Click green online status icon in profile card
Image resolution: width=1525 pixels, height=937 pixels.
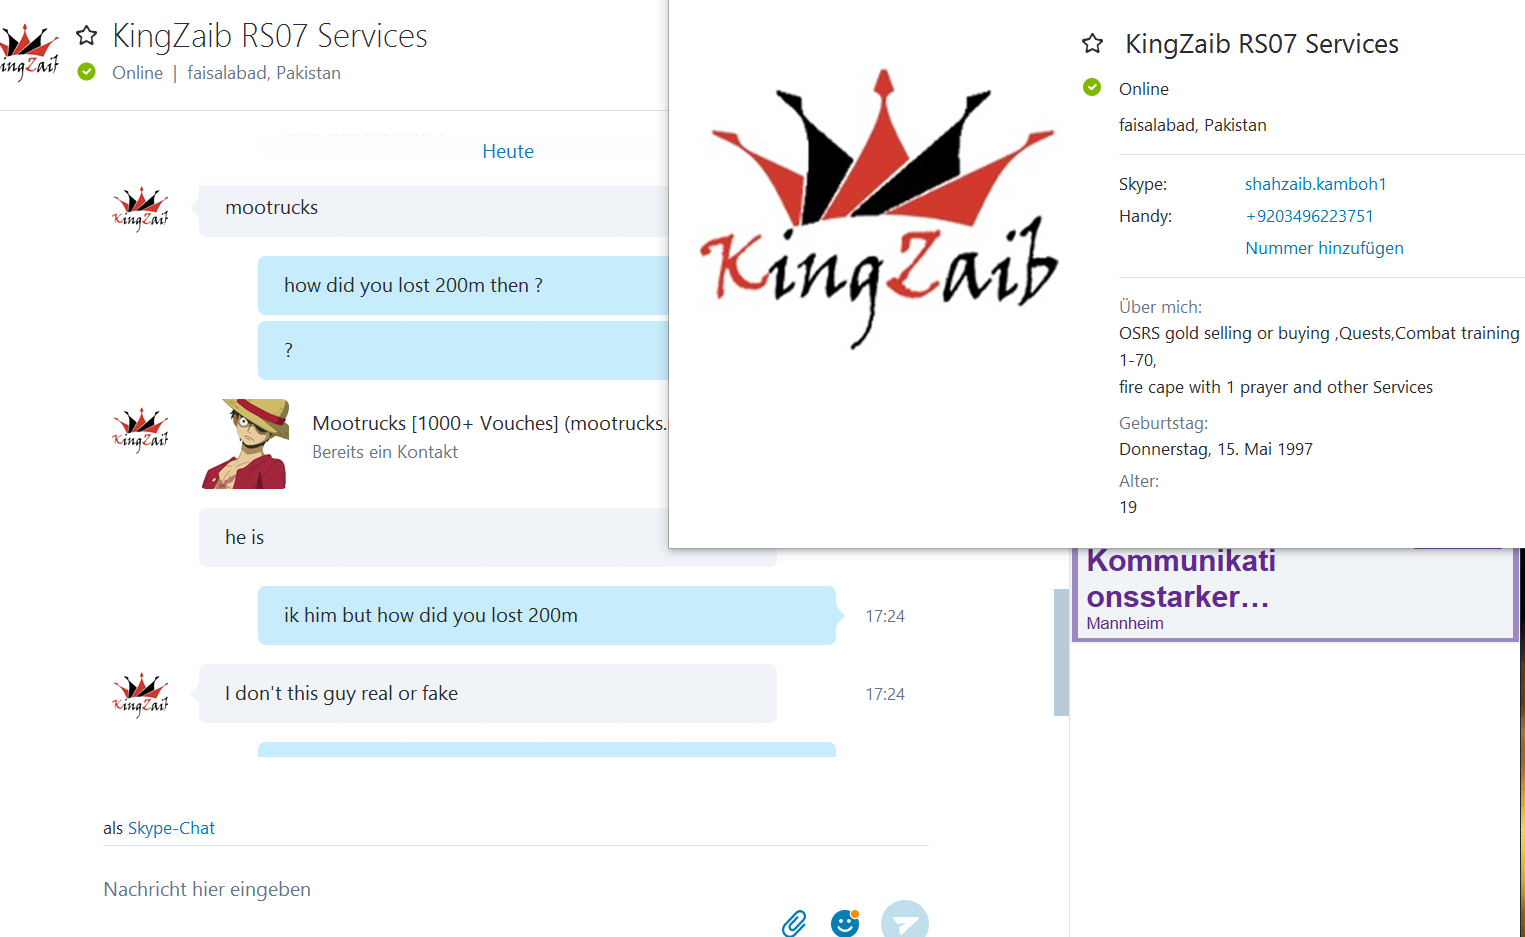point(1092,88)
